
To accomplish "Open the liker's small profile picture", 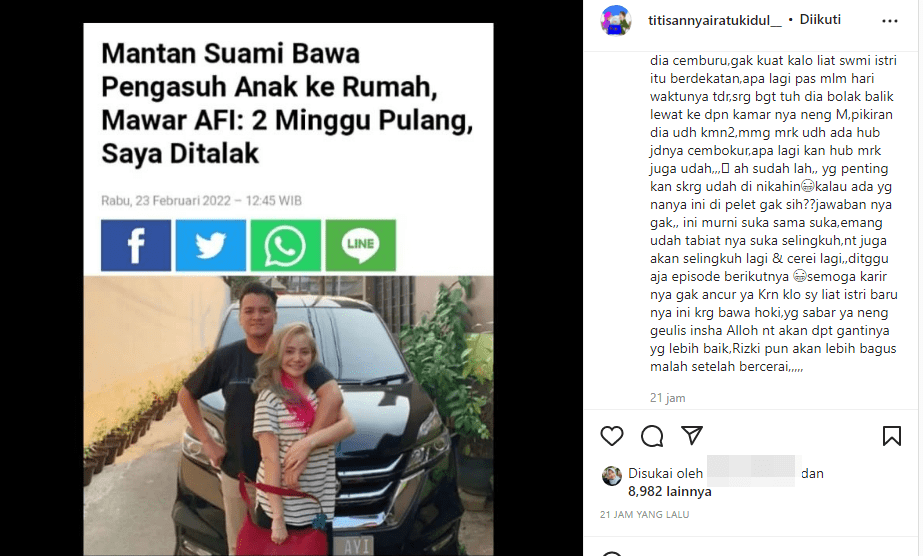I will 612,475.
